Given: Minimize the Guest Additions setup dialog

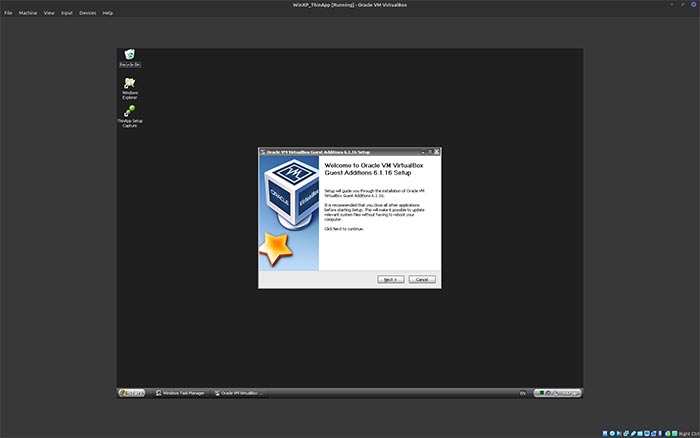Looking at the screenshot, I should (423, 152).
